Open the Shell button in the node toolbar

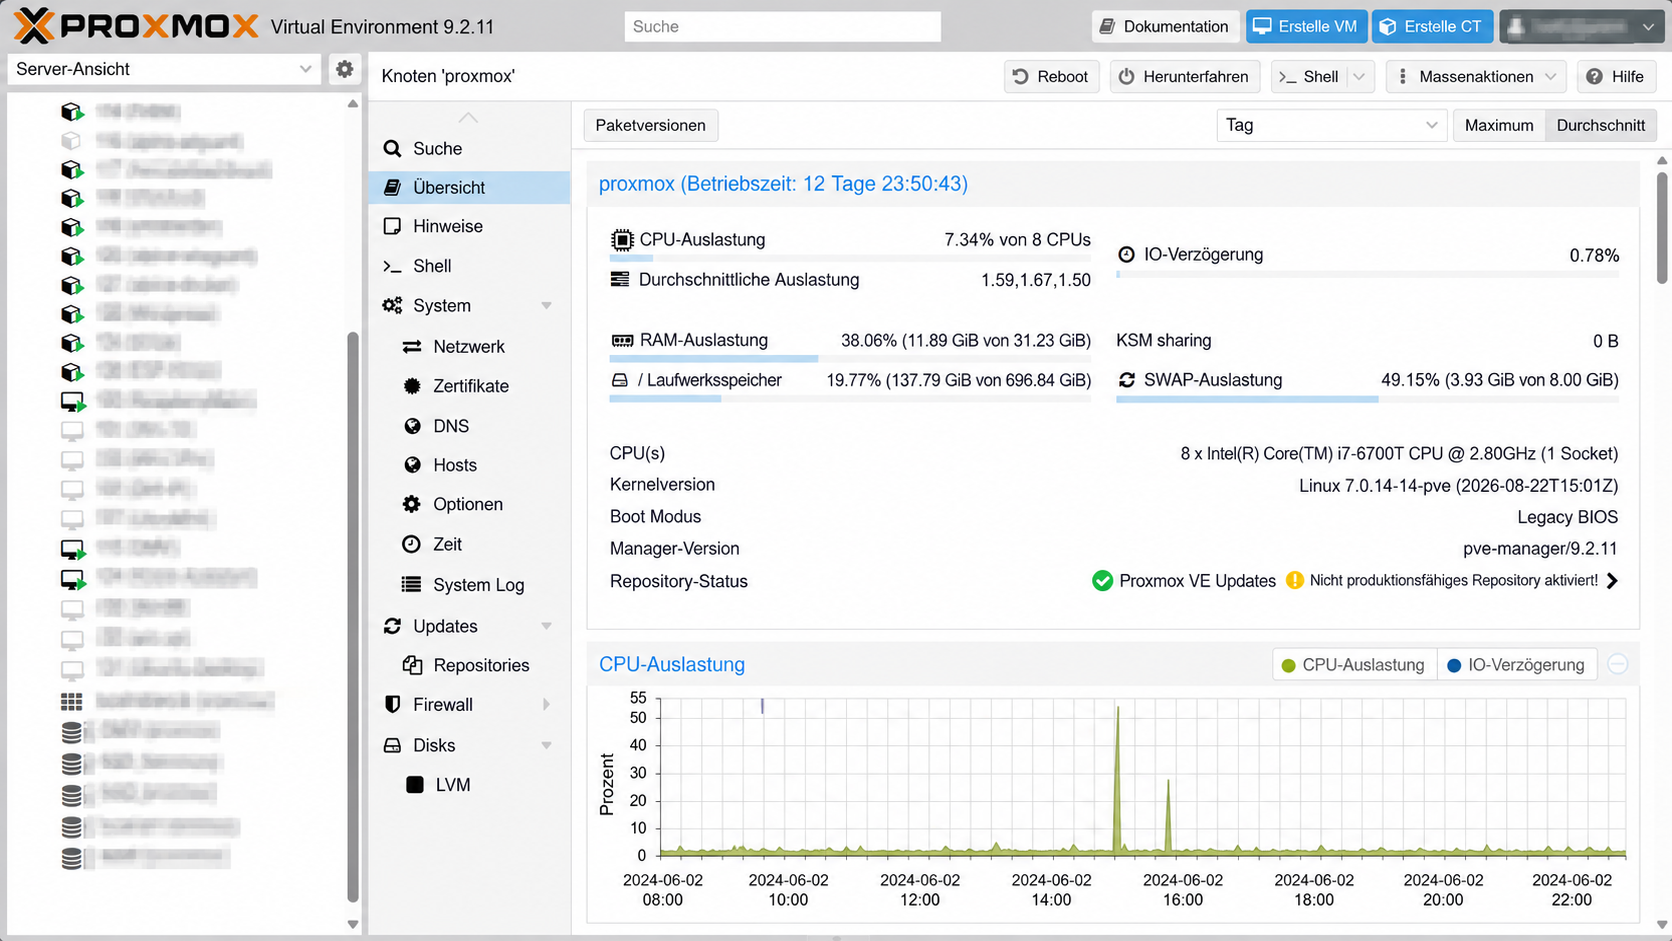(1310, 76)
